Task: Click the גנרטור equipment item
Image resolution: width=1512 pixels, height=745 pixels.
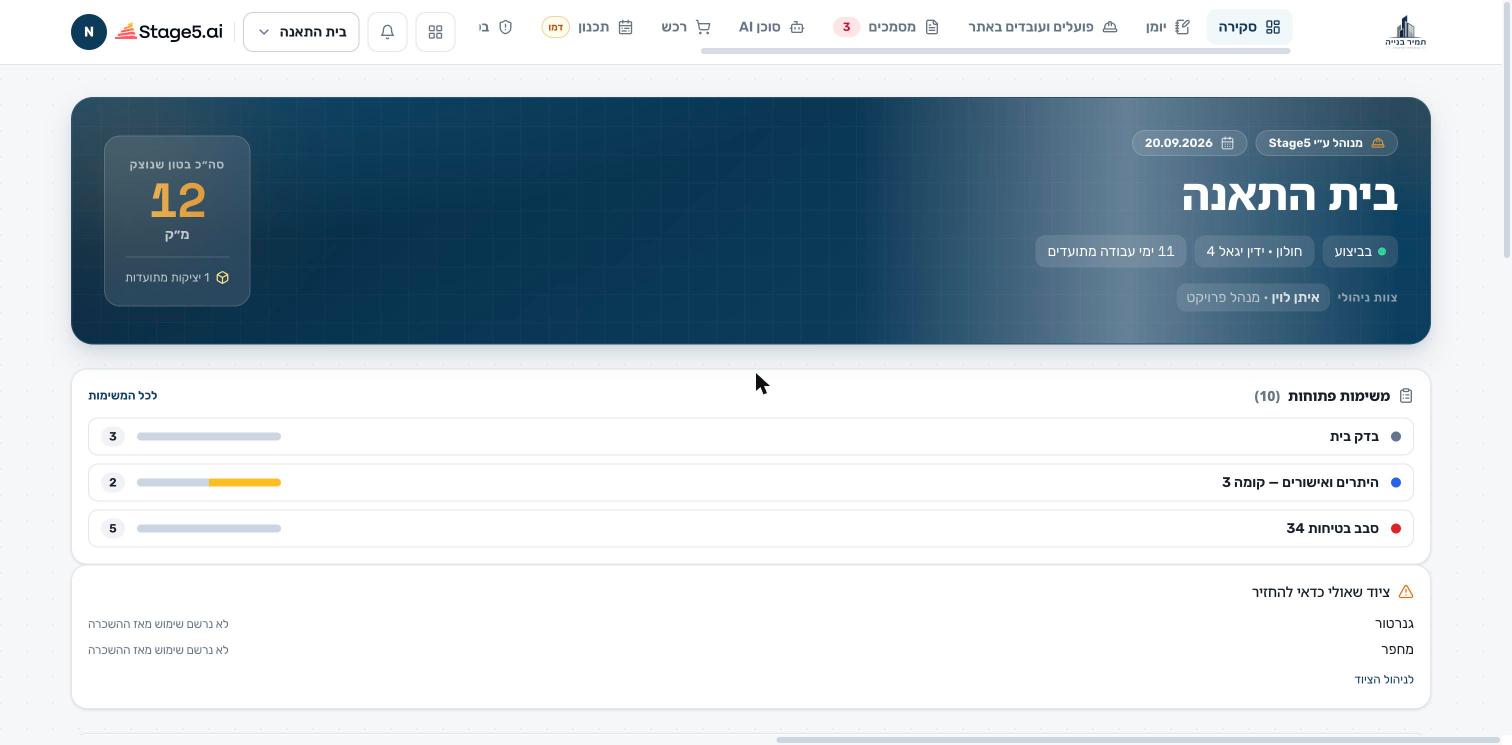Action: (1394, 623)
